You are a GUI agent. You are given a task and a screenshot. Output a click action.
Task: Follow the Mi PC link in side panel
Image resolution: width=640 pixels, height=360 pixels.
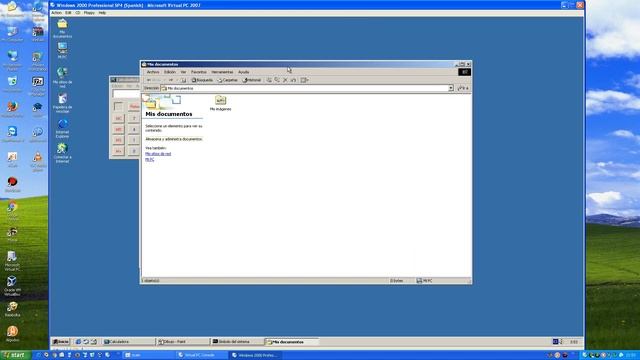click(x=149, y=160)
